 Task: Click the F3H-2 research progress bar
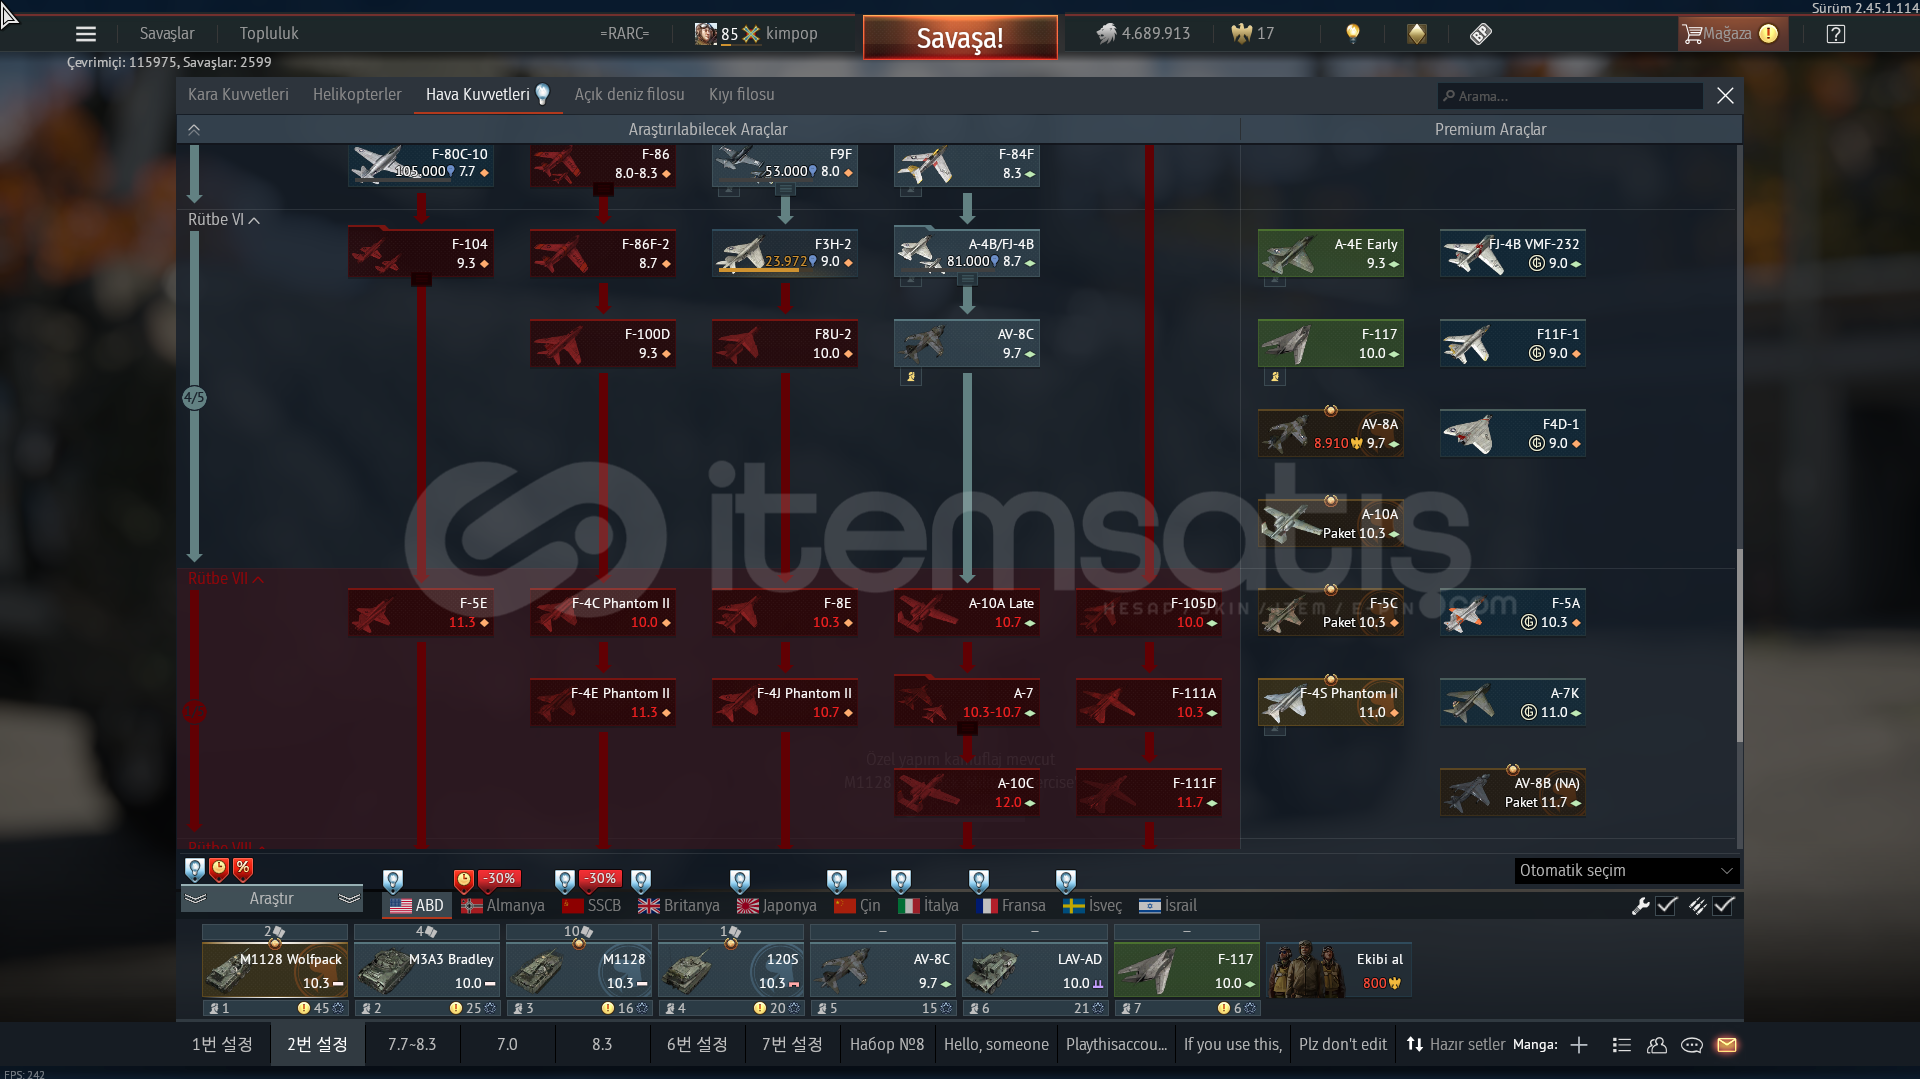(x=785, y=272)
